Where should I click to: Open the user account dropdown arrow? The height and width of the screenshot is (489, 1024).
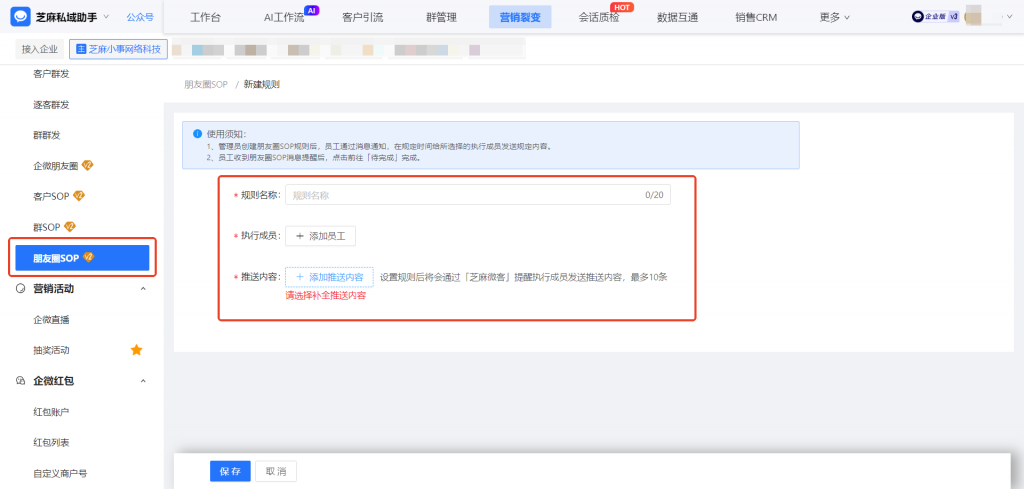1012,17
